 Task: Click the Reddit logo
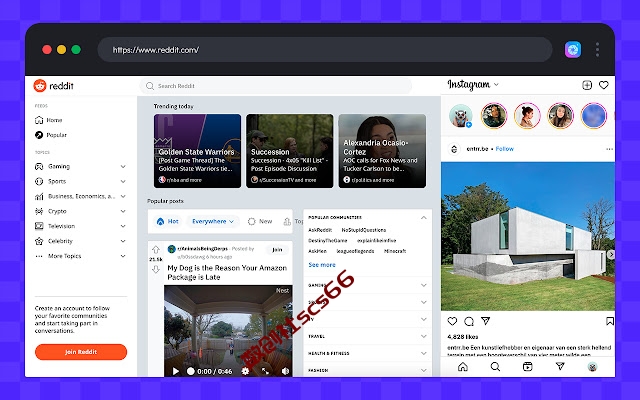tap(53, 86)
